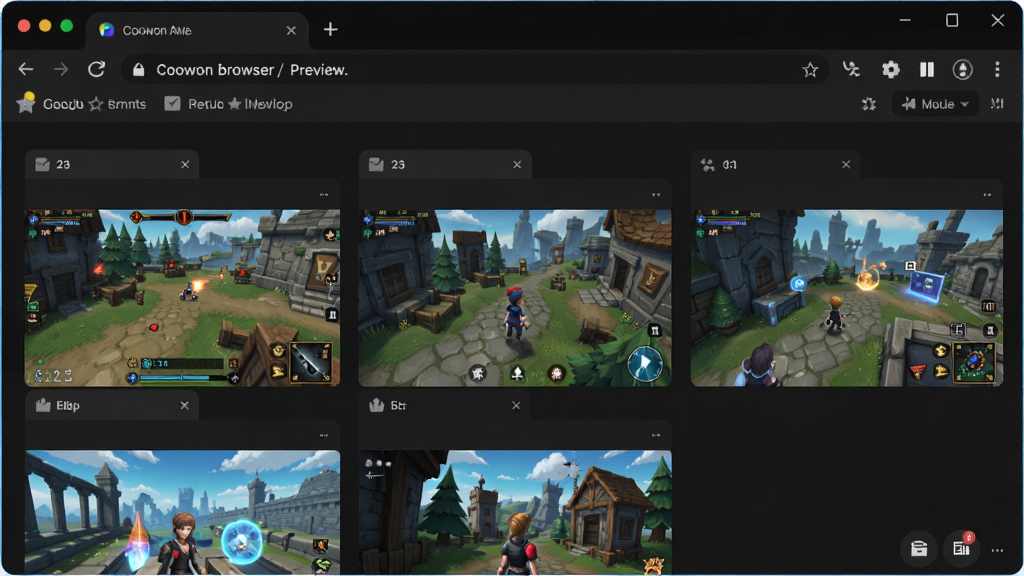Select the Btr panel tab

445,406
